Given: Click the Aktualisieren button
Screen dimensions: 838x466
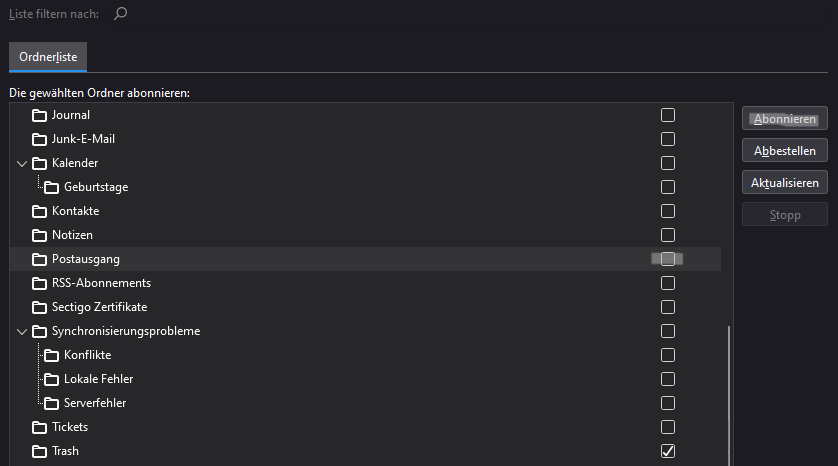Looking at the screenshot, I should (x=785, y=183).
